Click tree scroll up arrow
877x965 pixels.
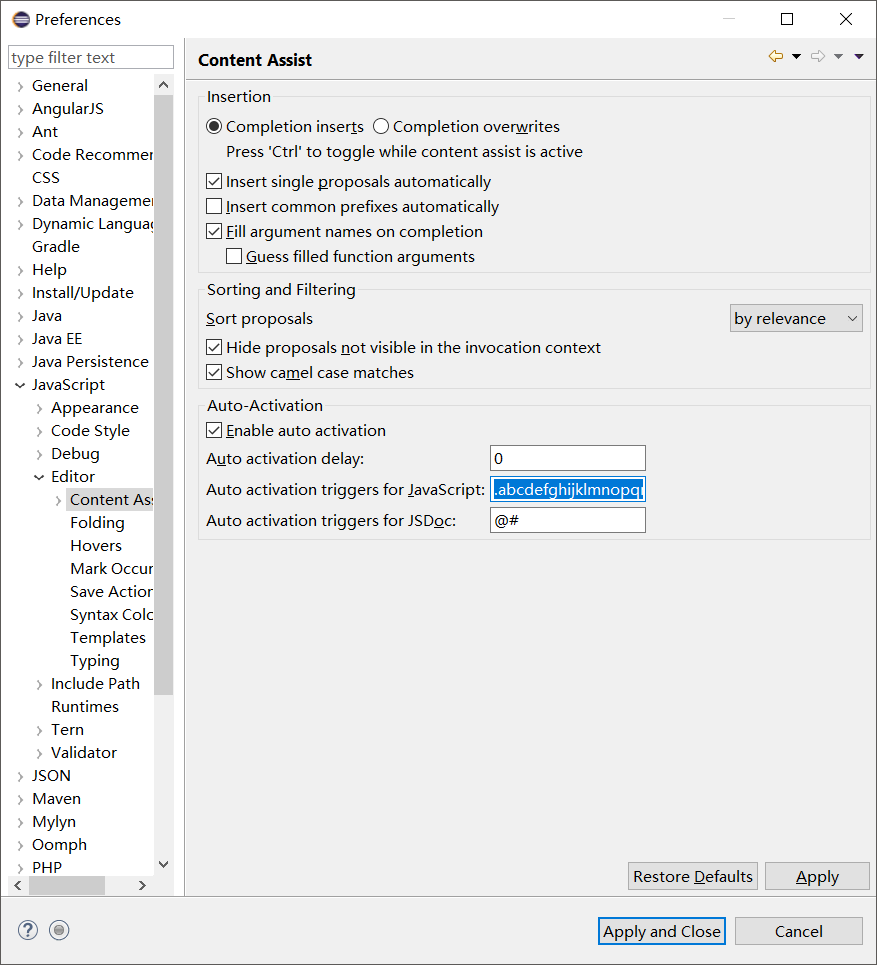click(x=164, y=85)
